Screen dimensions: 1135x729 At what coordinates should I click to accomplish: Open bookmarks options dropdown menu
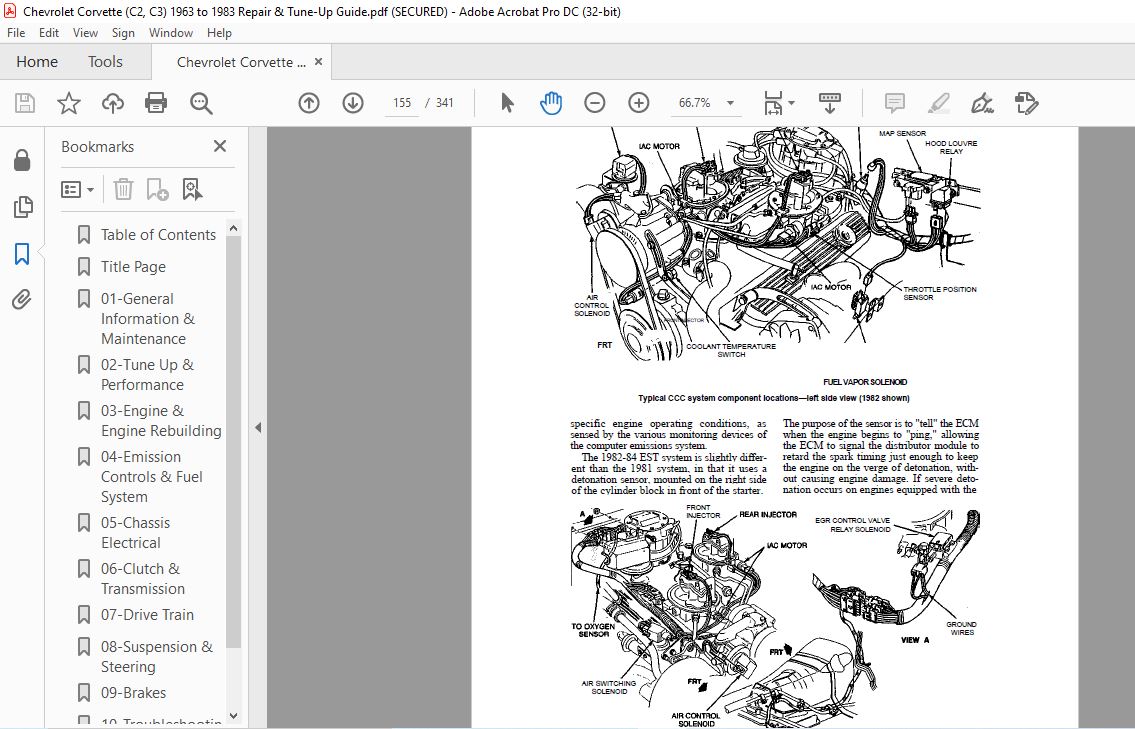[x=77, y=190]
